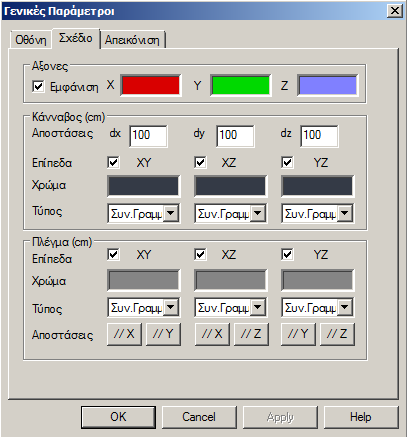Click the // Z button under YZ

(337, 334)
